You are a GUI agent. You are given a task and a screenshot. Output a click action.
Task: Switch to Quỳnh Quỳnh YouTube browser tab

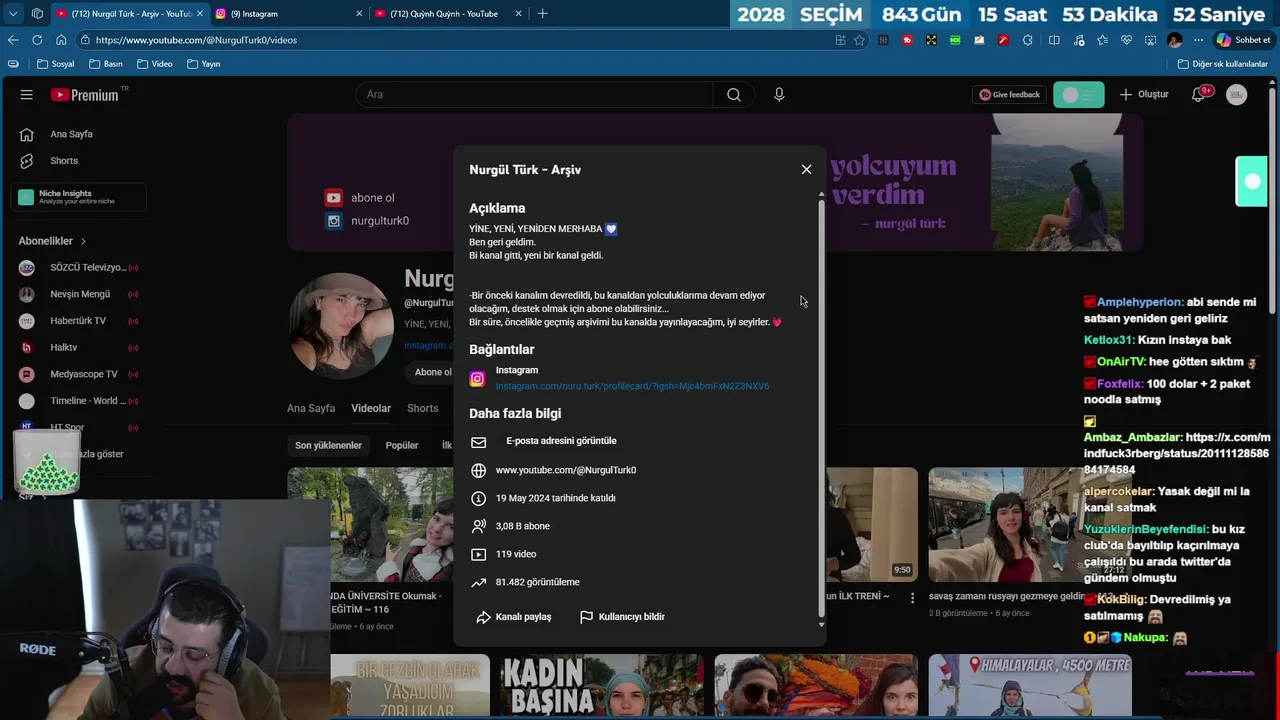[x=448, y=14]
